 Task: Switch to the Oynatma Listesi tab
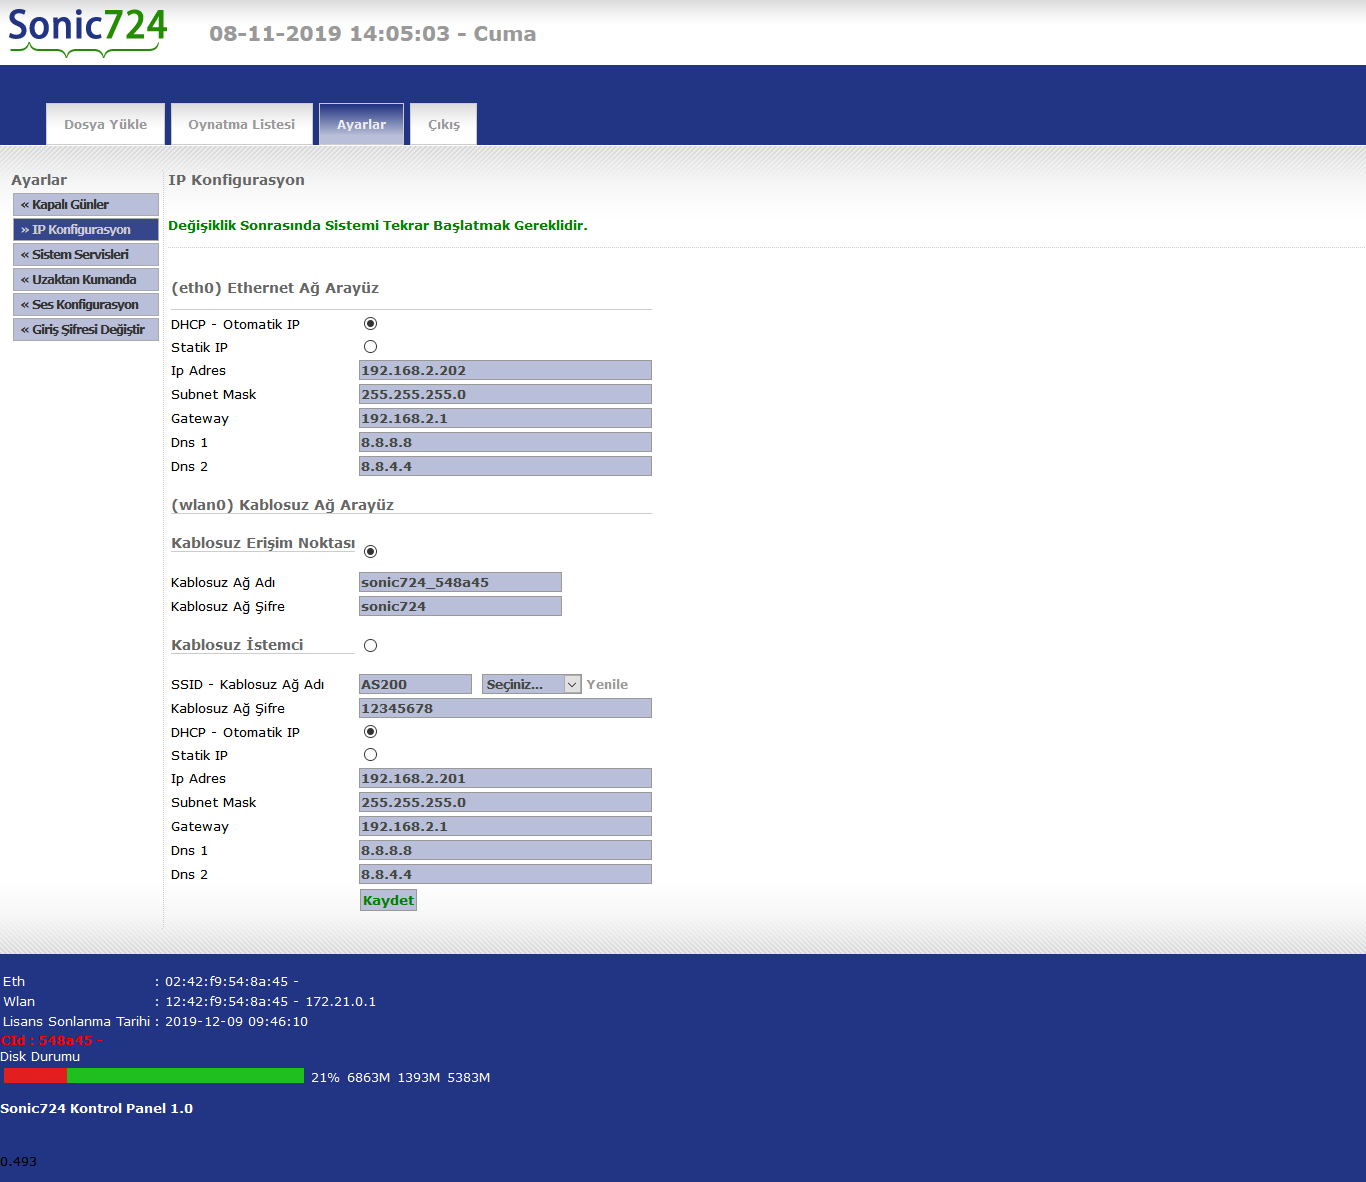241,124
